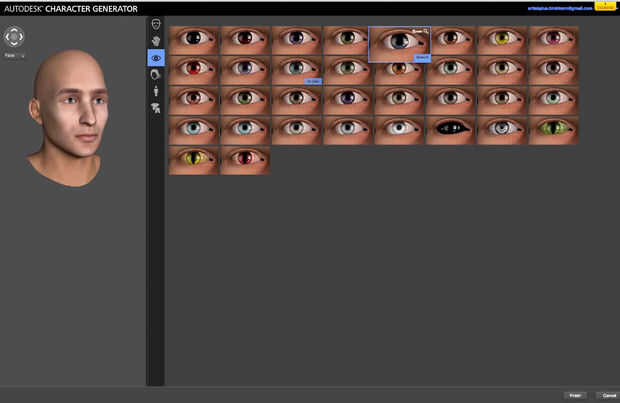Choose the bright red iris eye
The width and height of the screenshot is (620, 403).
193,70
